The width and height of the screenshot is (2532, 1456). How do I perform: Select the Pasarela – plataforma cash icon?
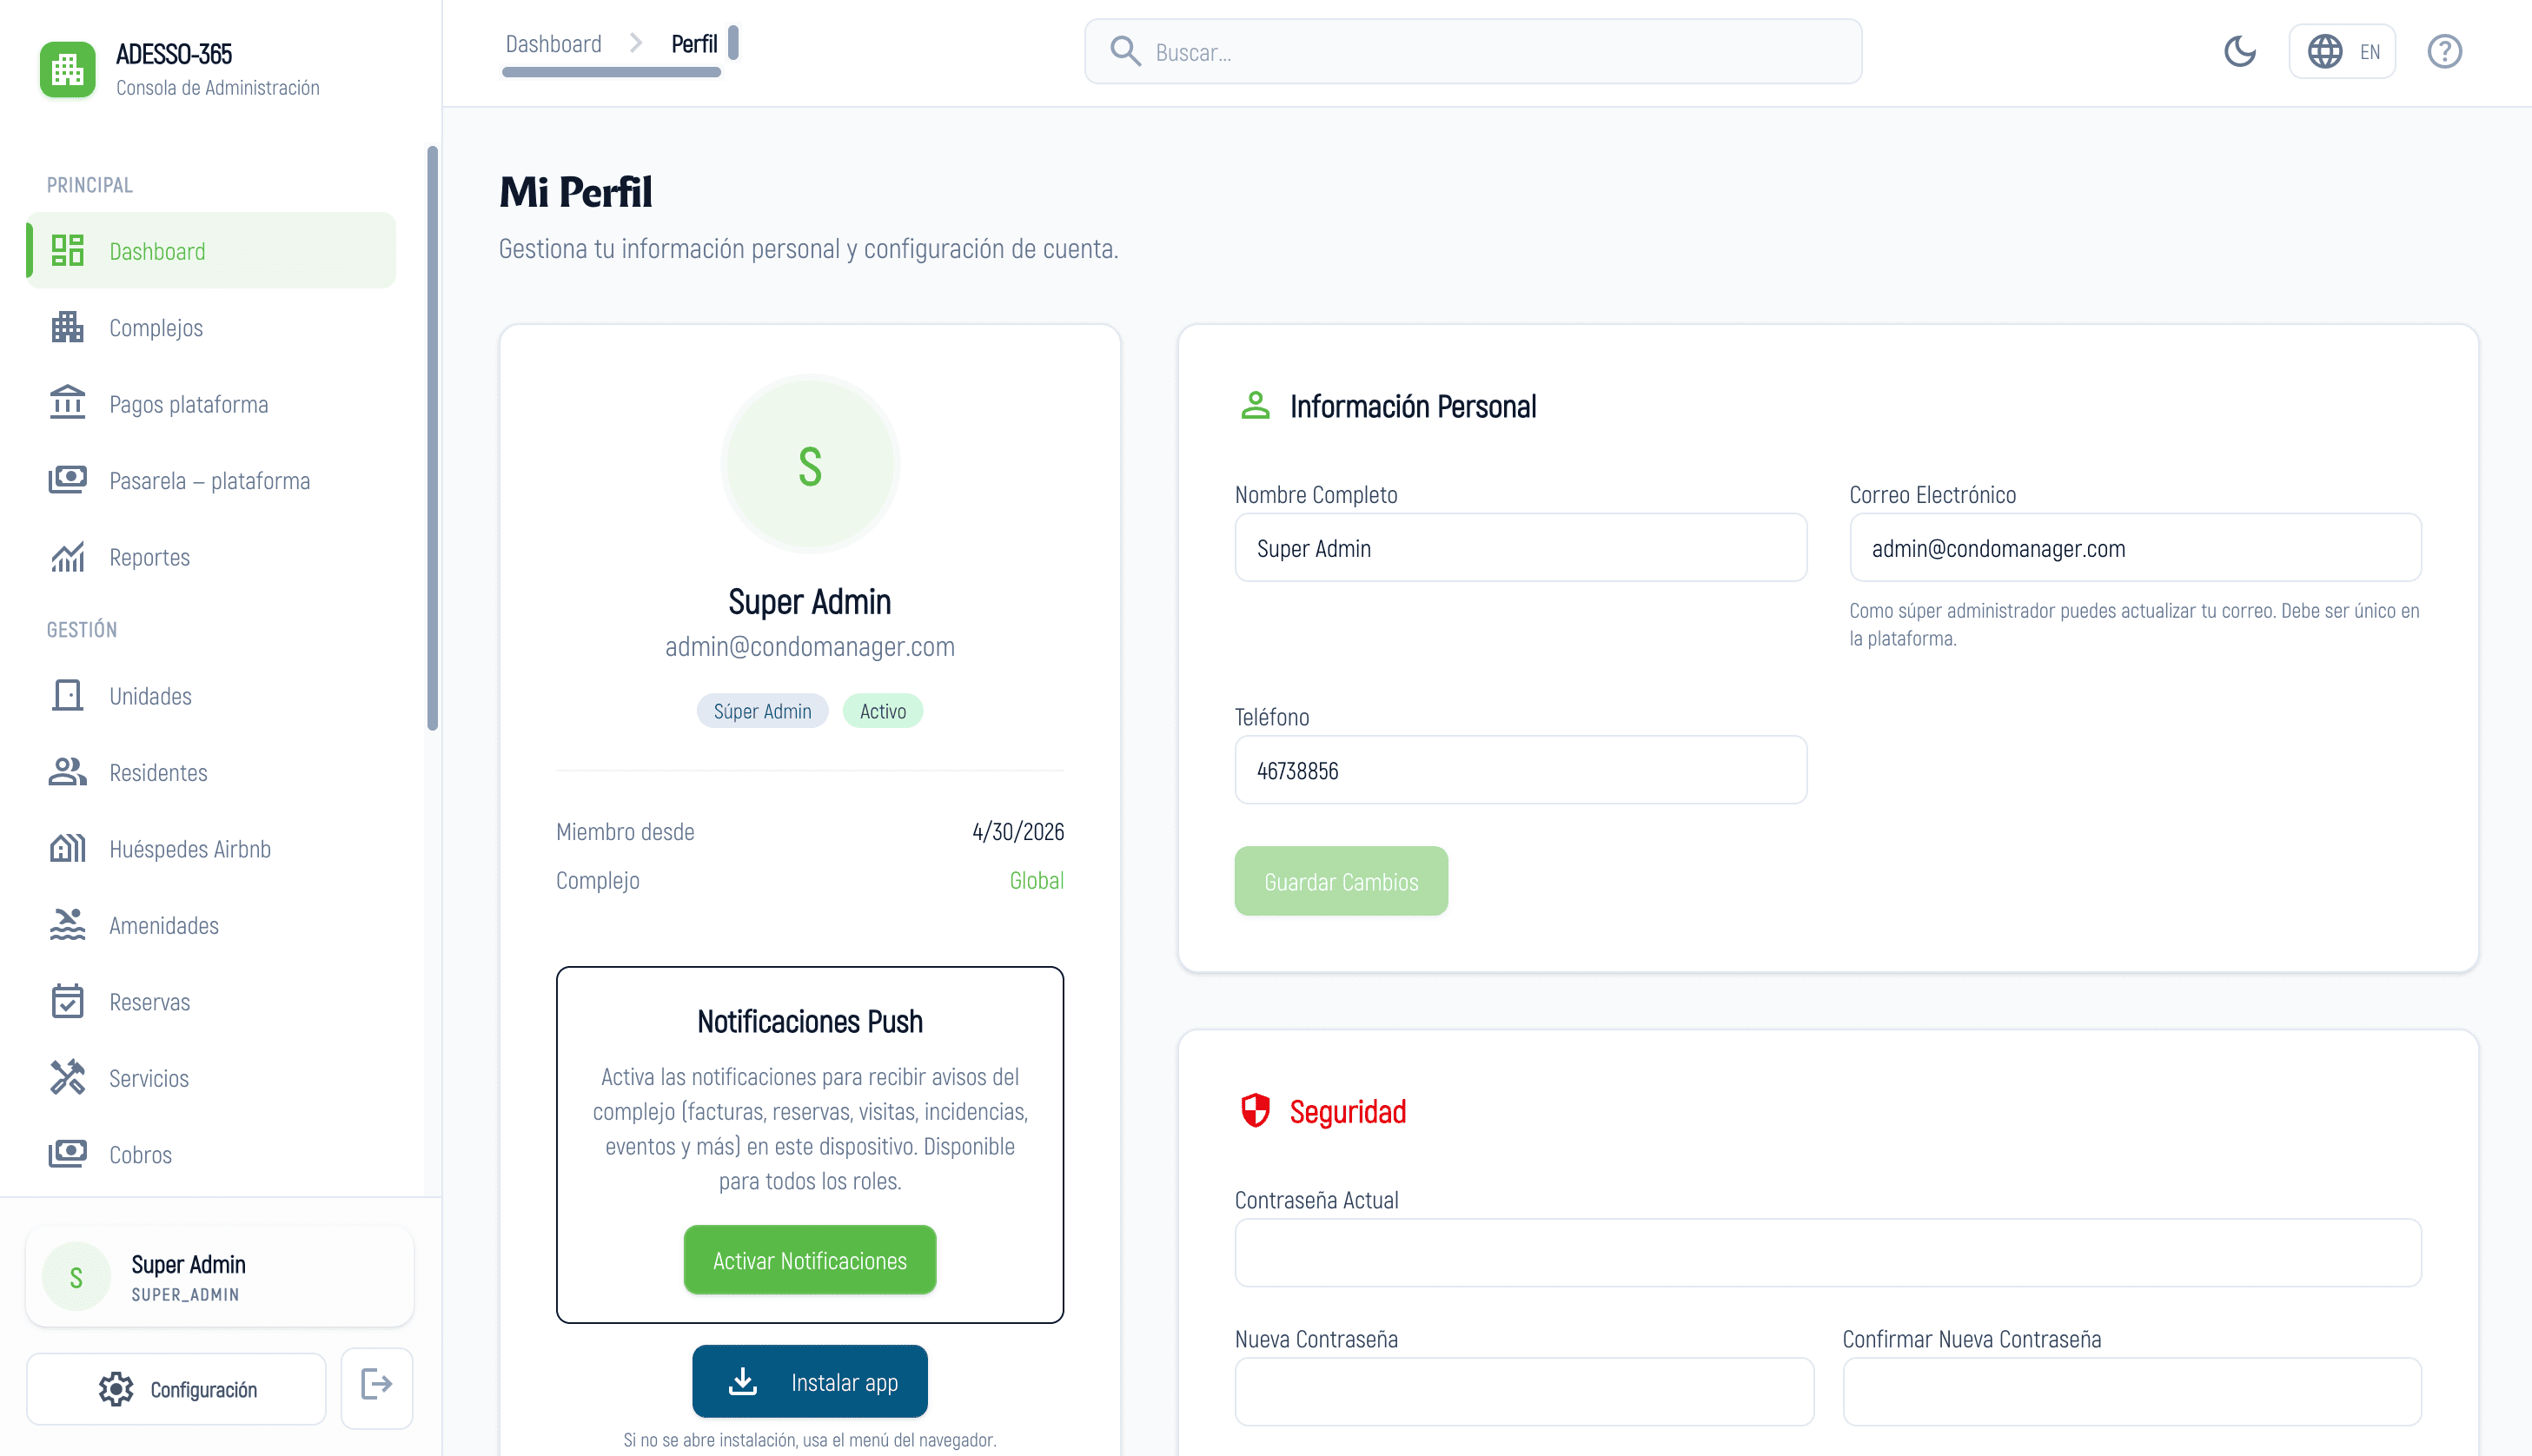[x=67, y=480]
